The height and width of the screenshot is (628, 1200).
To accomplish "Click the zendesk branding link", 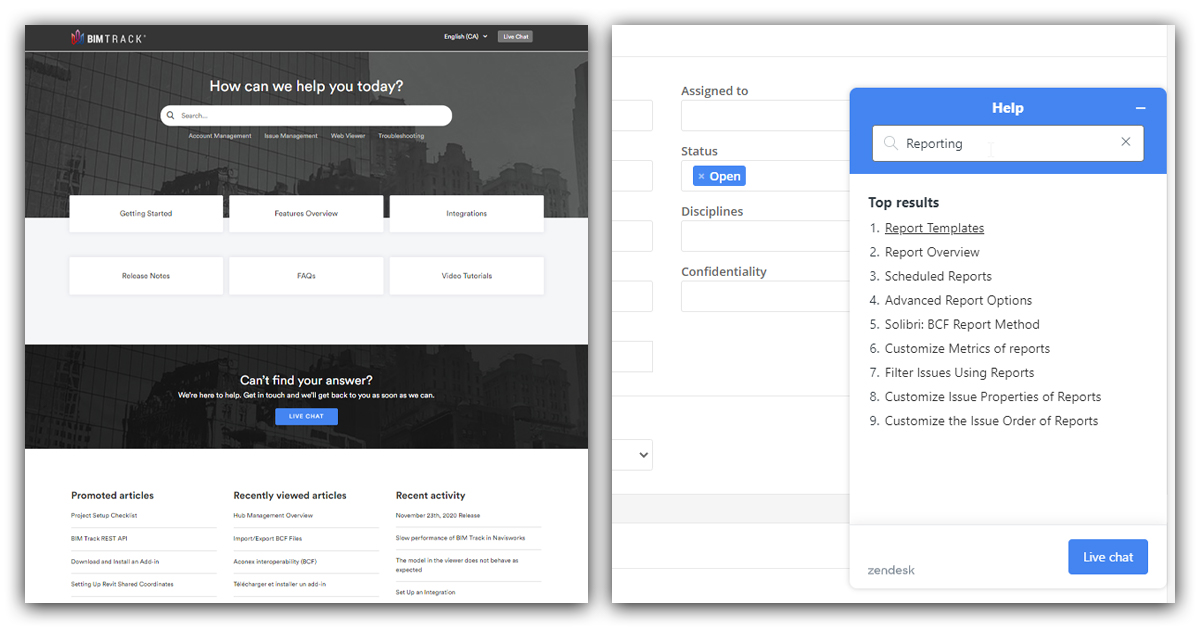I will (891, 570).
